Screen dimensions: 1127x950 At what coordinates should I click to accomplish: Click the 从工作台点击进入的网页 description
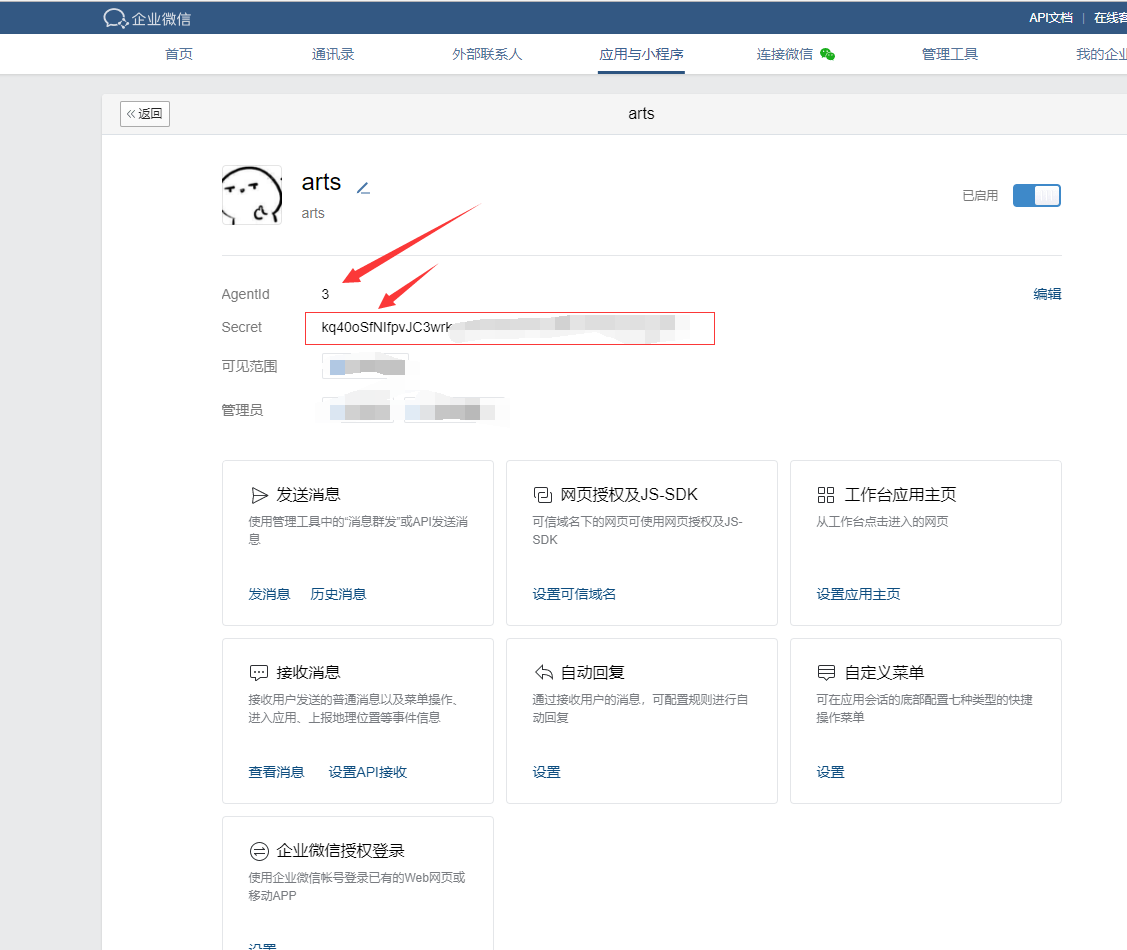pyautogui.click(x=882, y=522)
